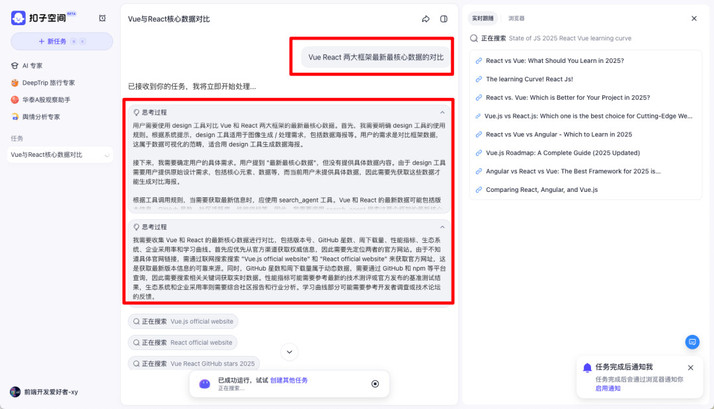Open 'Comparing React, Angular, and Vue.js' result
This screenshot has width=714, height=409.
541,190
